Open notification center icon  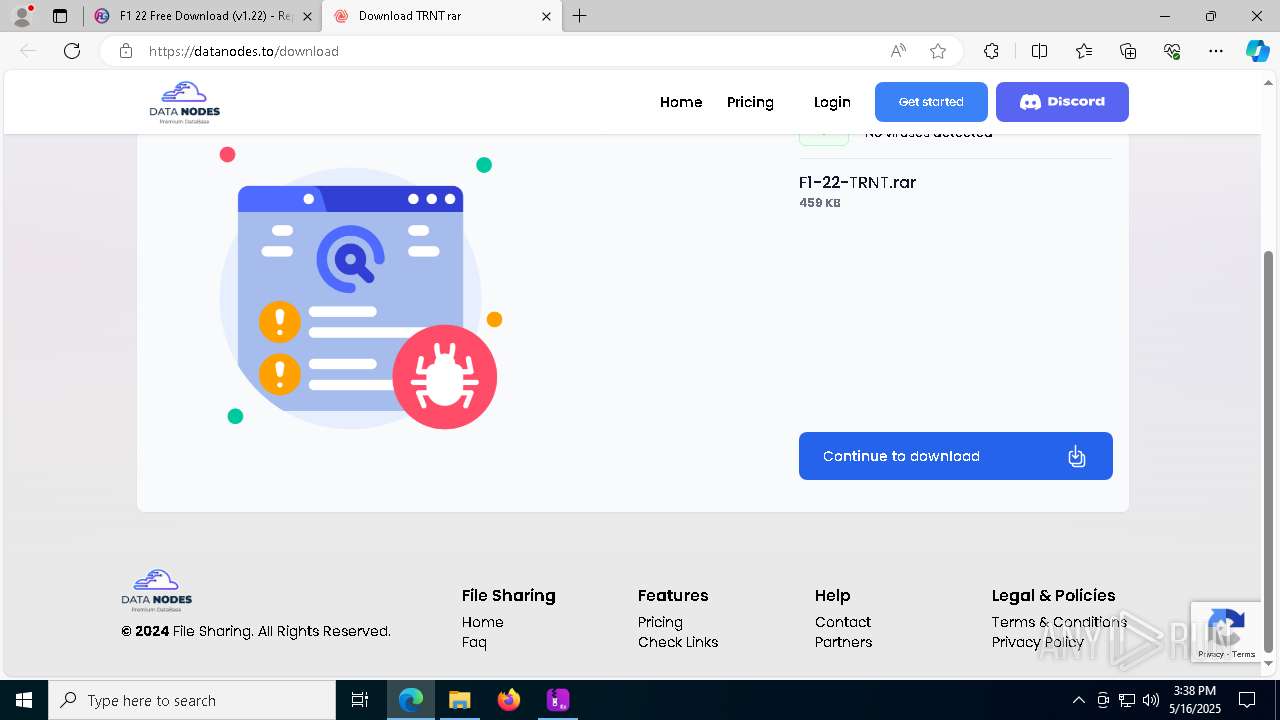(1247, 700)
